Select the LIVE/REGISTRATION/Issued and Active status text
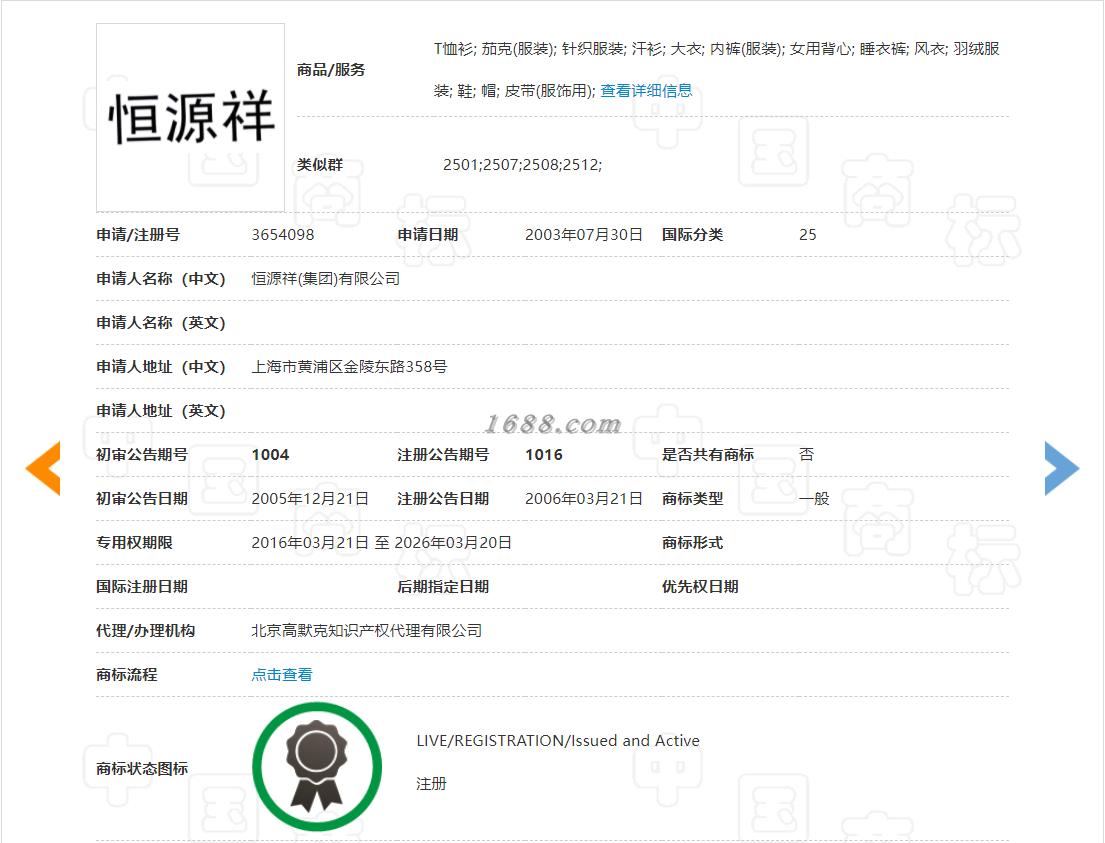Viewport: 1105px width, 843px height. point(558,741)
